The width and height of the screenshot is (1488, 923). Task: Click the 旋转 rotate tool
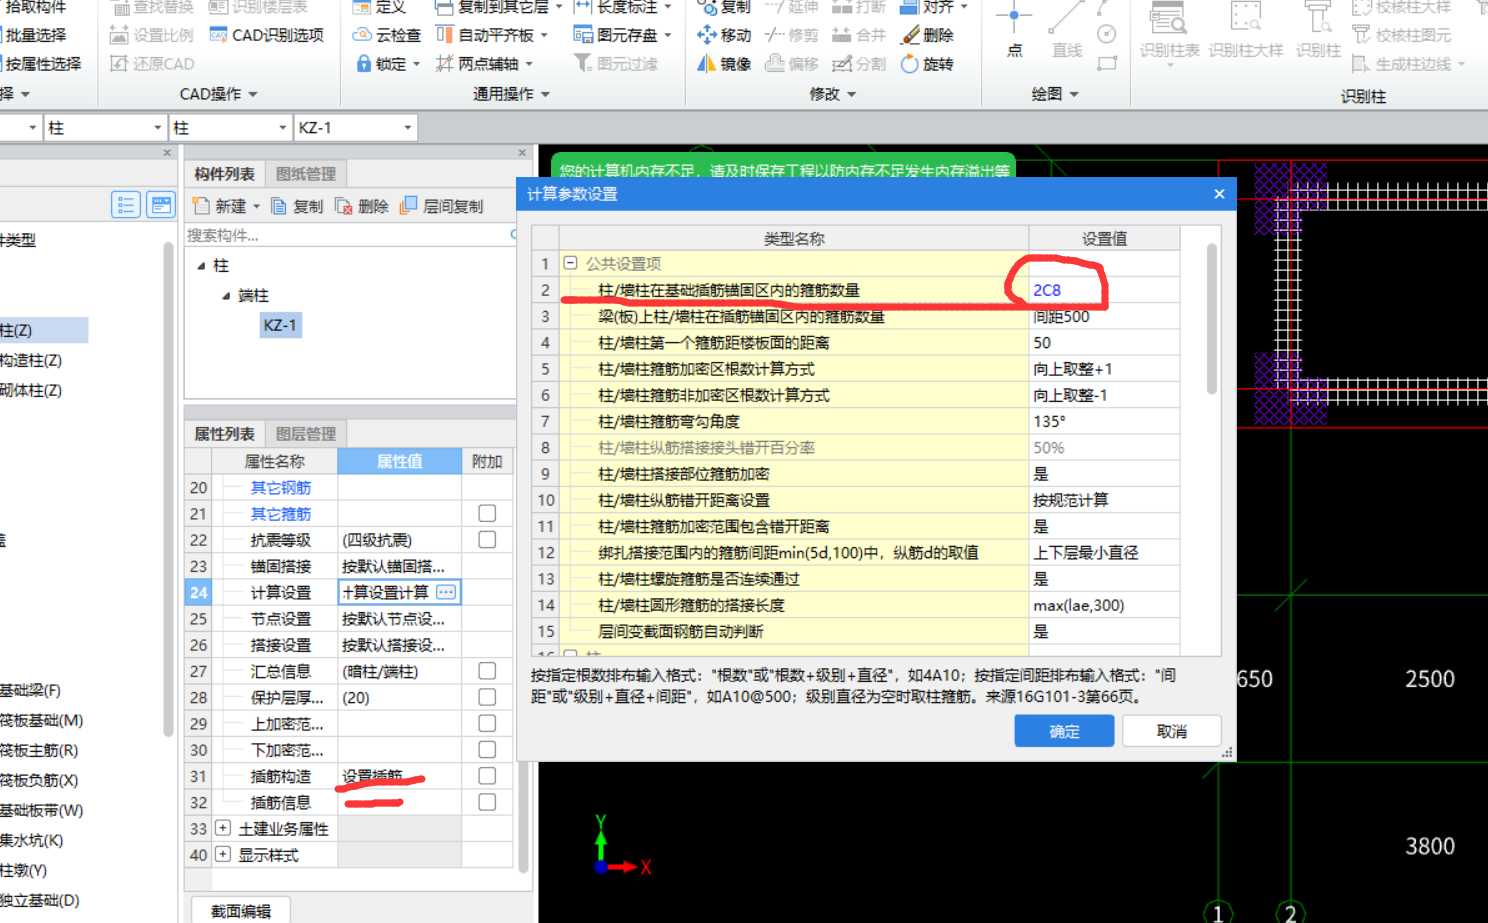(927, 63)
